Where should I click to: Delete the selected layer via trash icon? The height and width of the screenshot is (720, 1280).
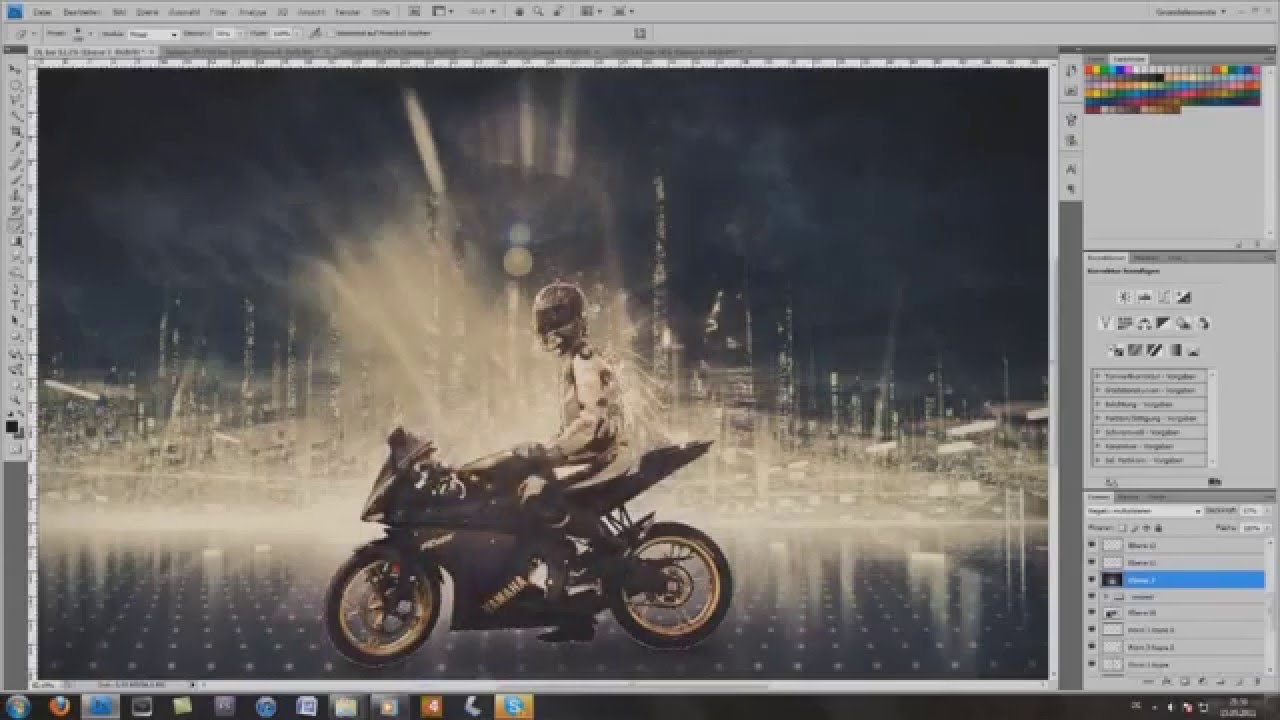[1258, 681]
